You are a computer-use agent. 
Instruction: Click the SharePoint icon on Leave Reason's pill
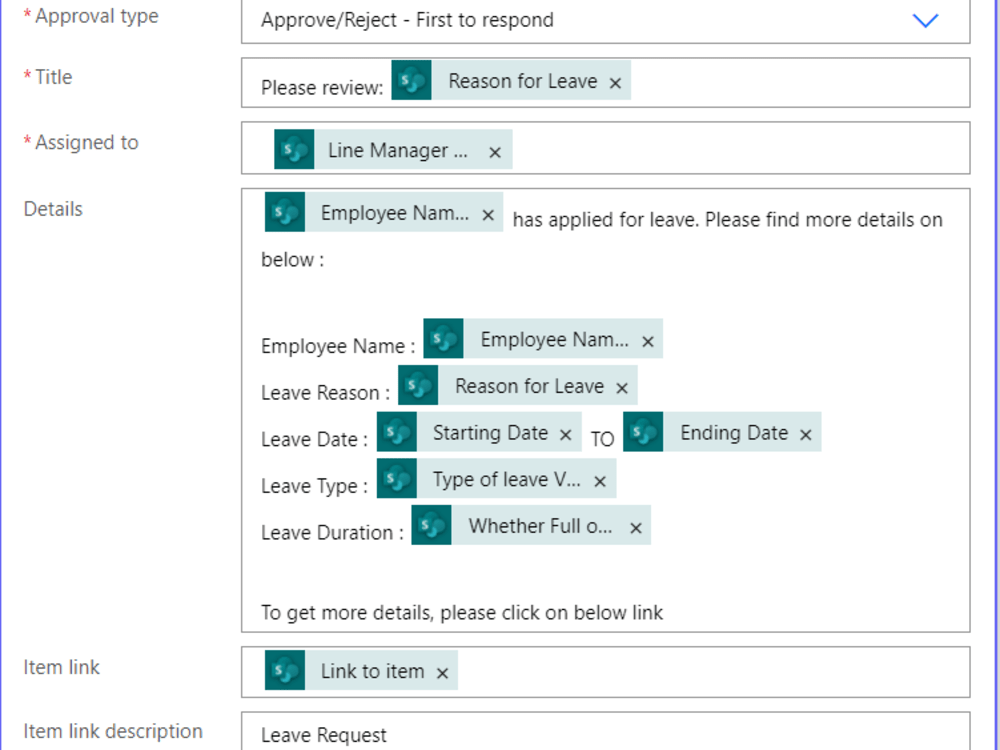418,385
